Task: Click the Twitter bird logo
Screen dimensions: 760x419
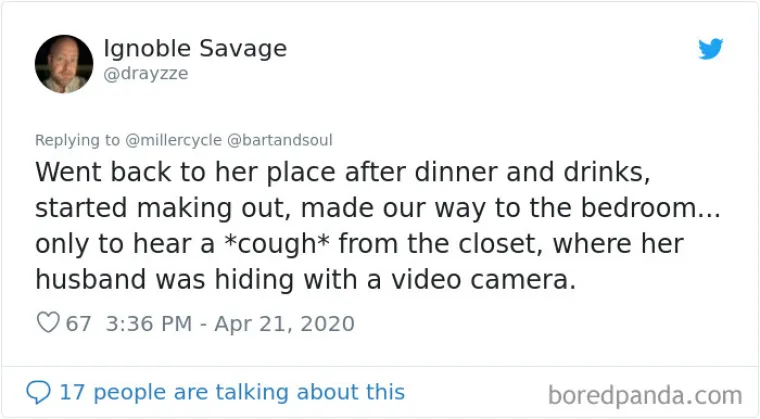Action: (x=711, y=49)
